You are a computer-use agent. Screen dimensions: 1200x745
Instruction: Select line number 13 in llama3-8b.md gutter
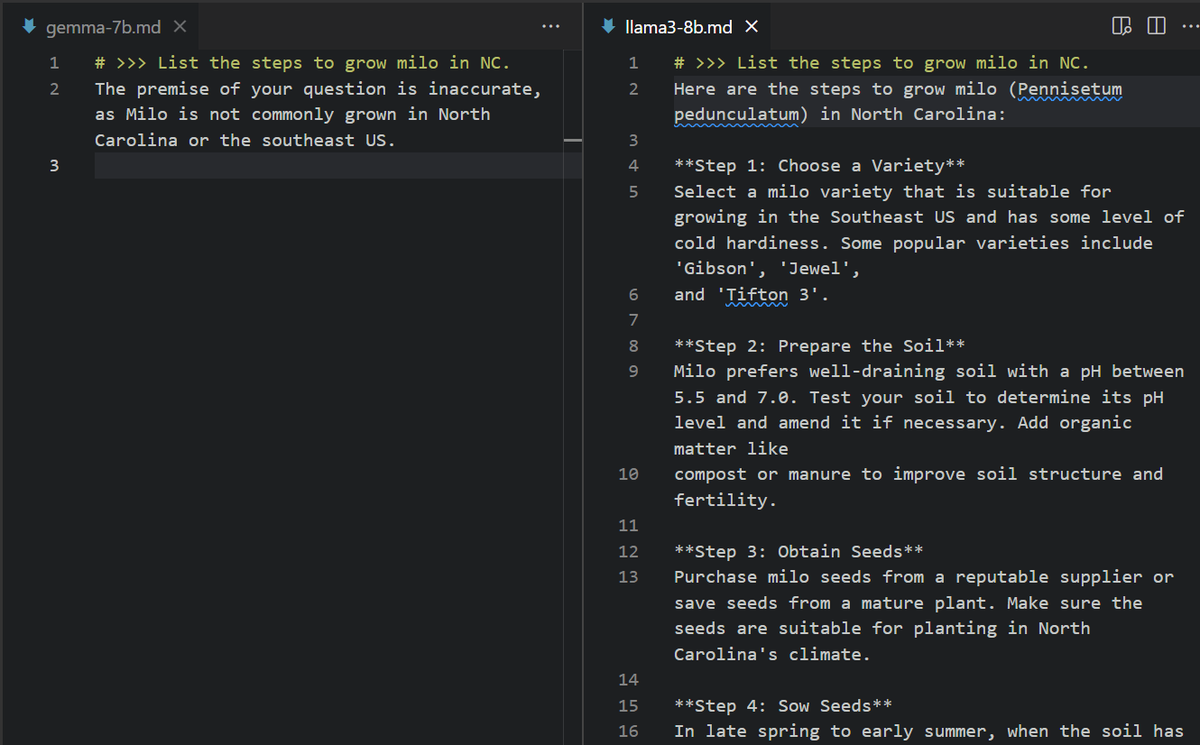(628, 577)
